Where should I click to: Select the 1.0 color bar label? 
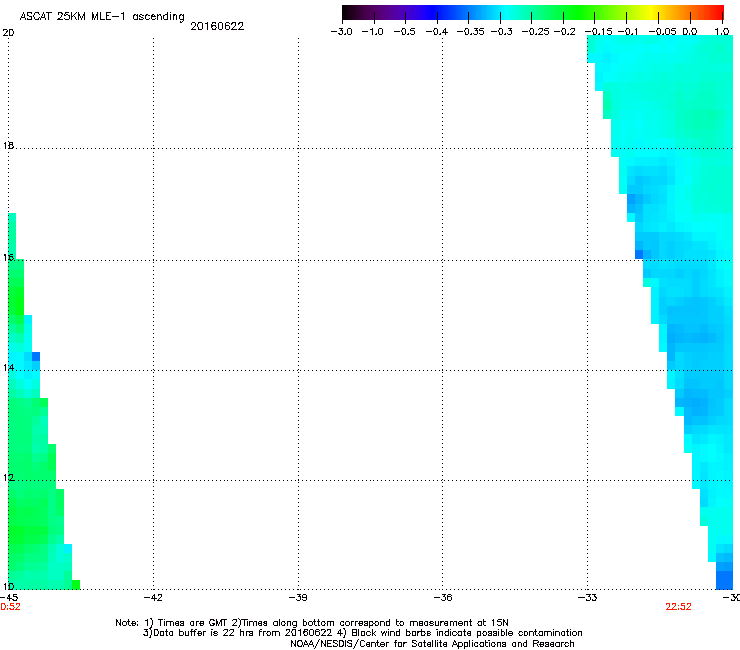[x=722, y=32]
